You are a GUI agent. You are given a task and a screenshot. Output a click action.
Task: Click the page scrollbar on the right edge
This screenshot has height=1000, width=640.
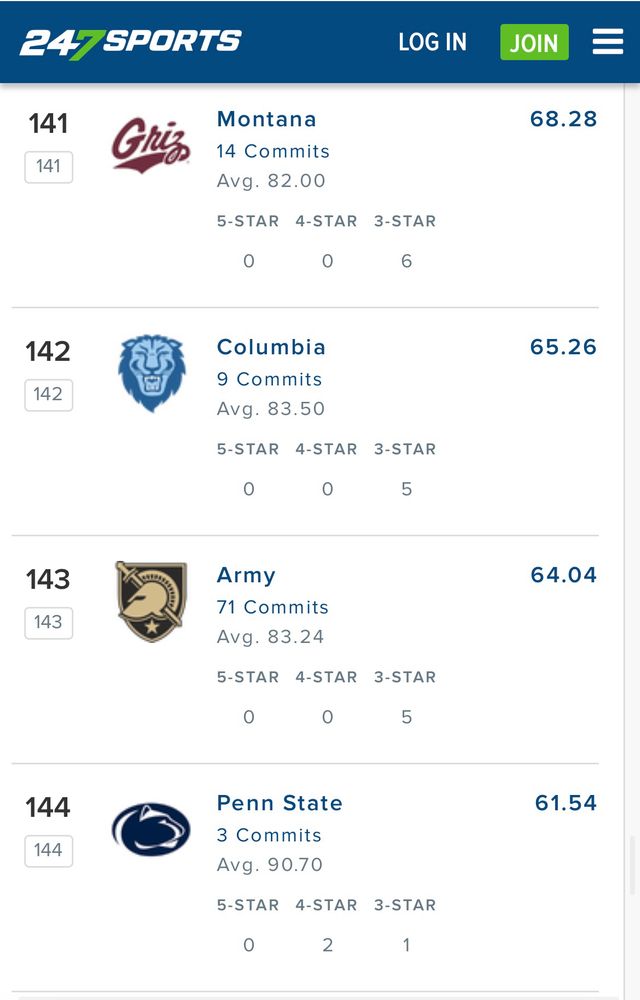click(x=632, y=865)
